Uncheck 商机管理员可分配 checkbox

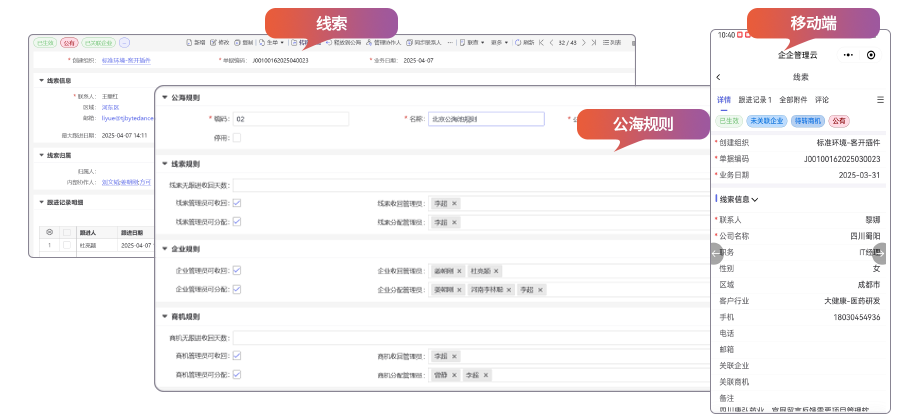click(237, 374)
